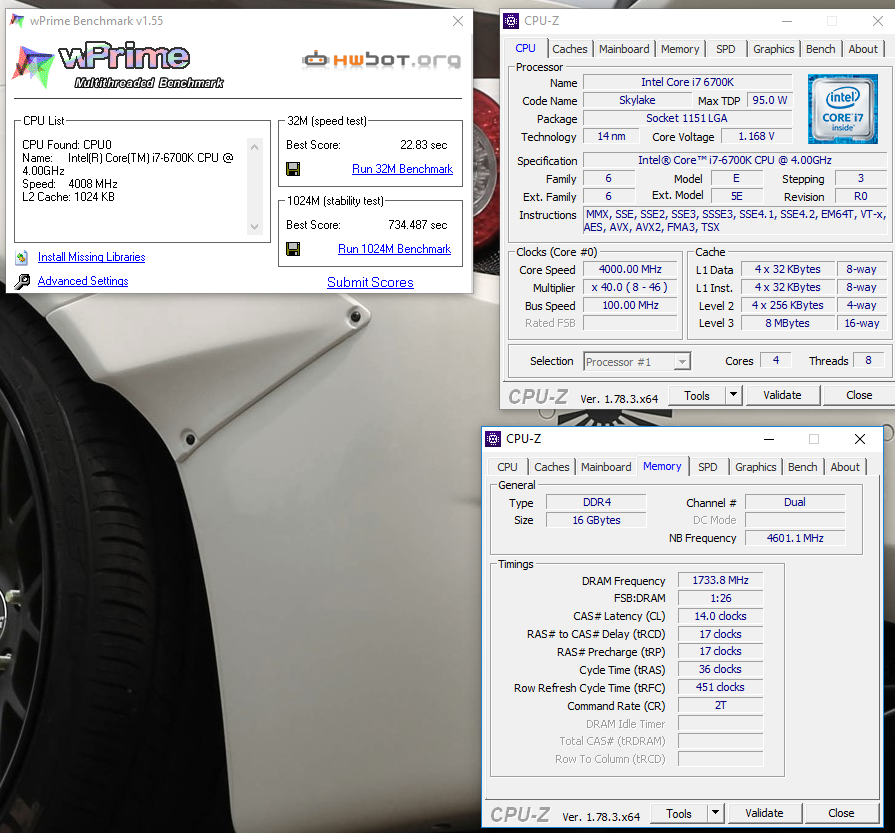Screen dimensions: 895x833
Task: Click the Command Rate 2T value
Action: pos(720,706)
